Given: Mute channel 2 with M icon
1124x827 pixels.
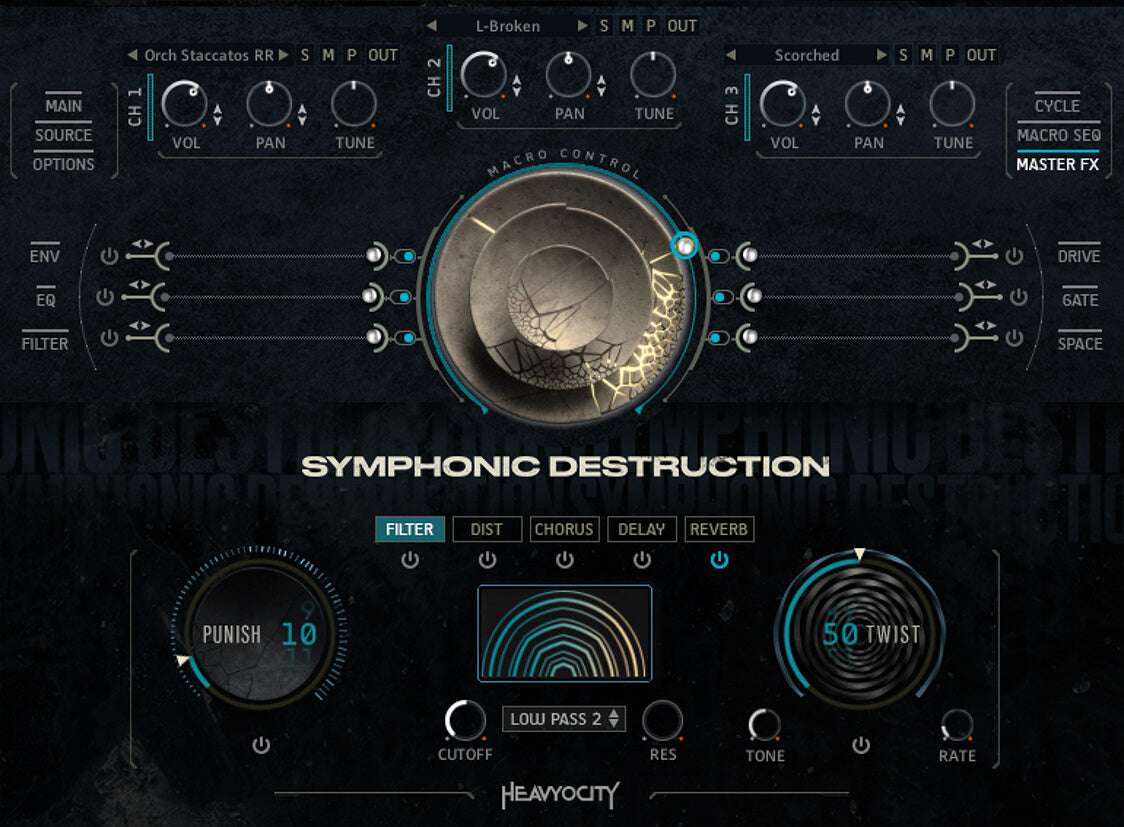Looking at the screenshot, I should coord(627,26).
